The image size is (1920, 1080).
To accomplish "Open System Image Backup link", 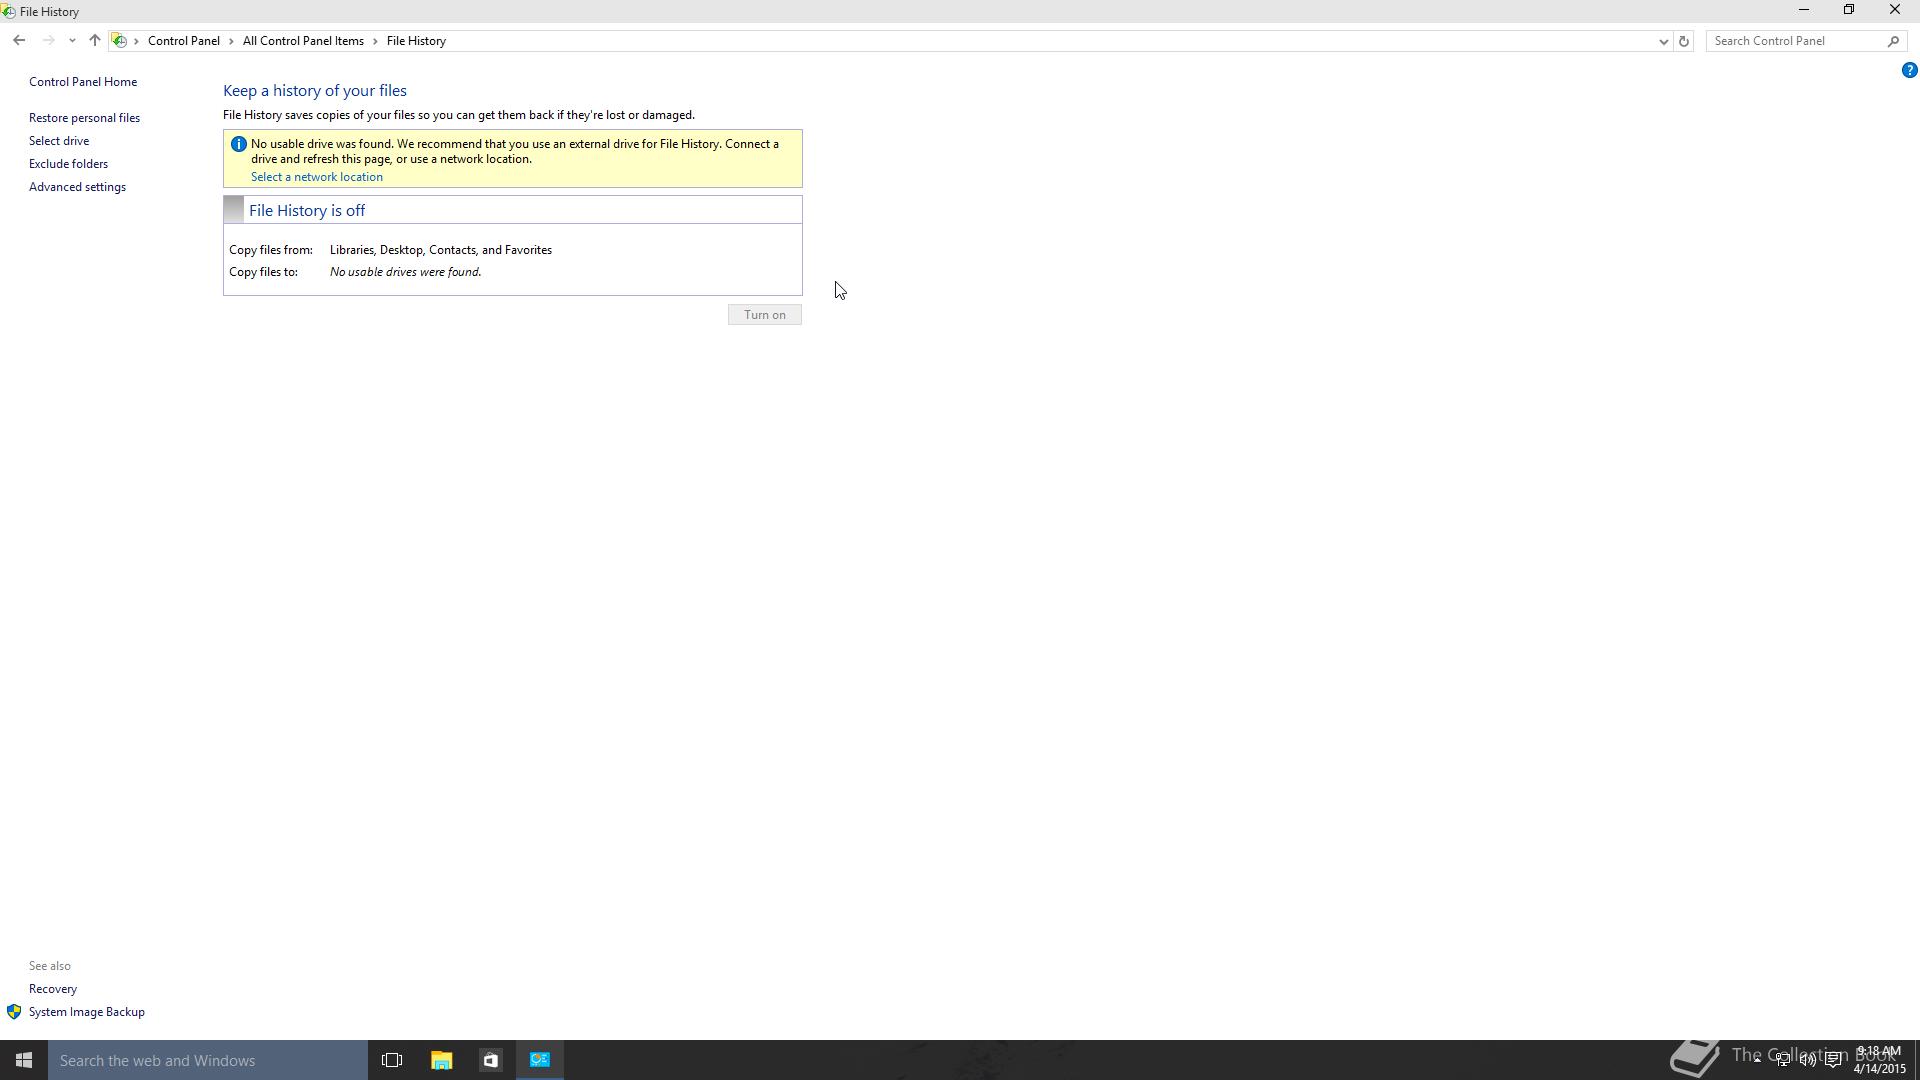I will [x=87, y=1012].
